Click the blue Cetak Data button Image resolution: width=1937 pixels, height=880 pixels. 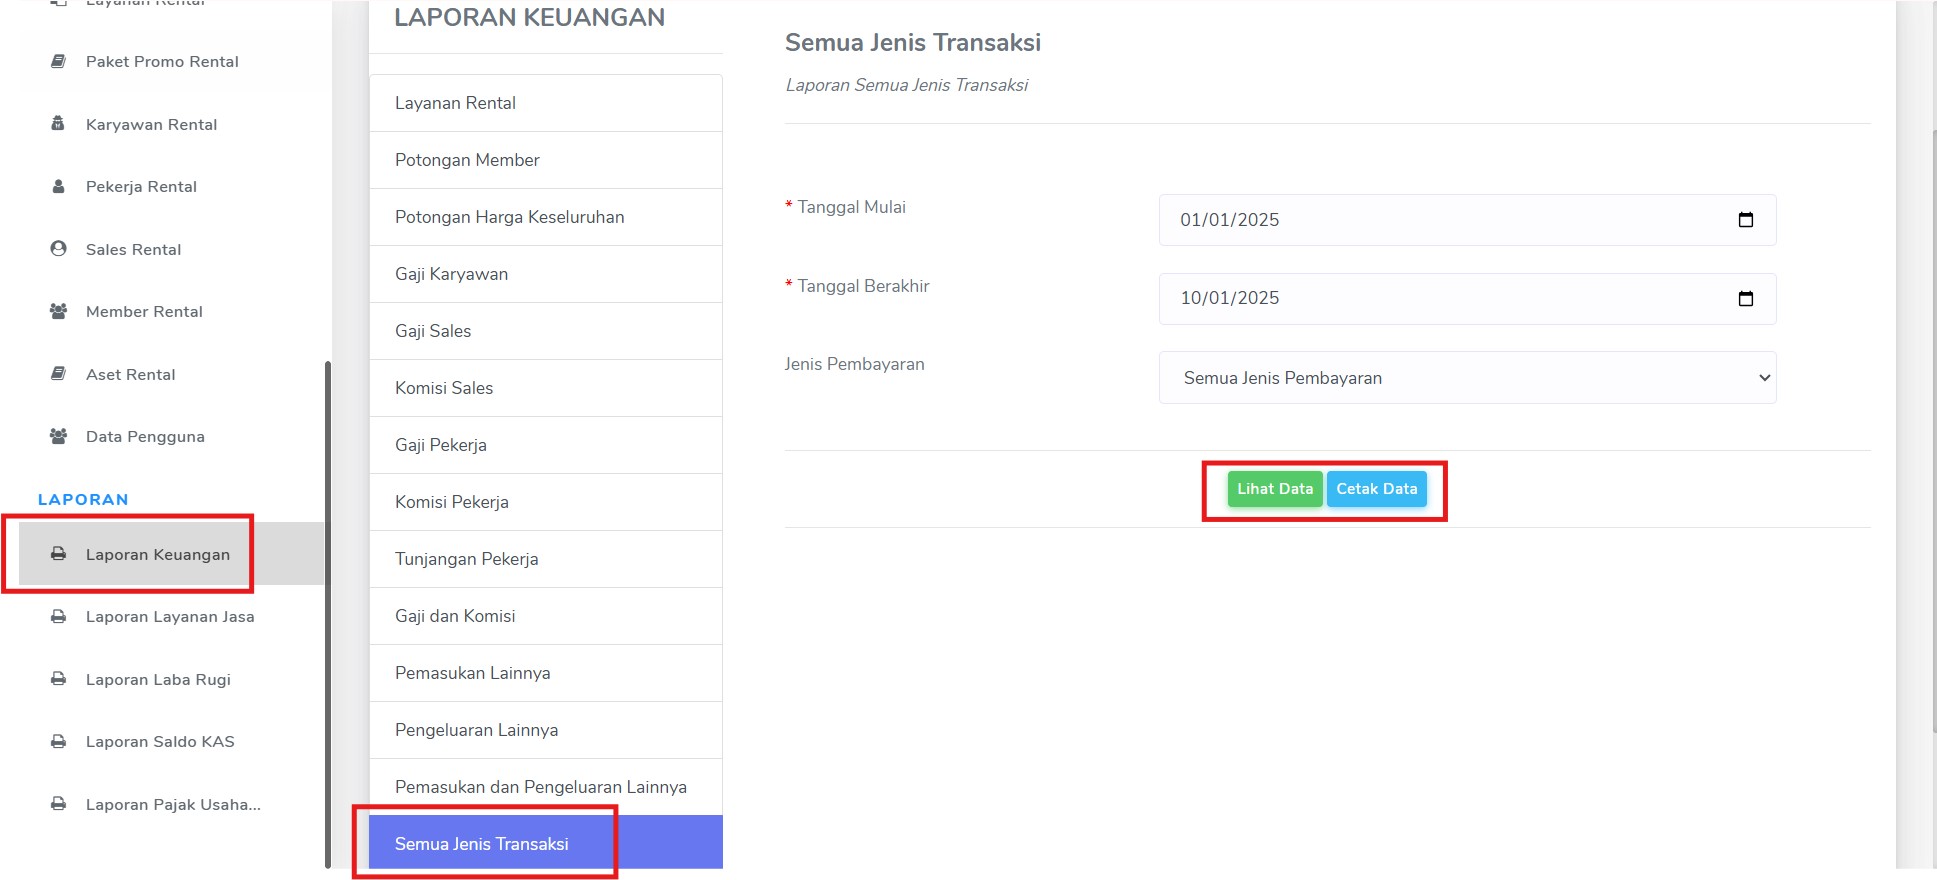[1377, 489]
